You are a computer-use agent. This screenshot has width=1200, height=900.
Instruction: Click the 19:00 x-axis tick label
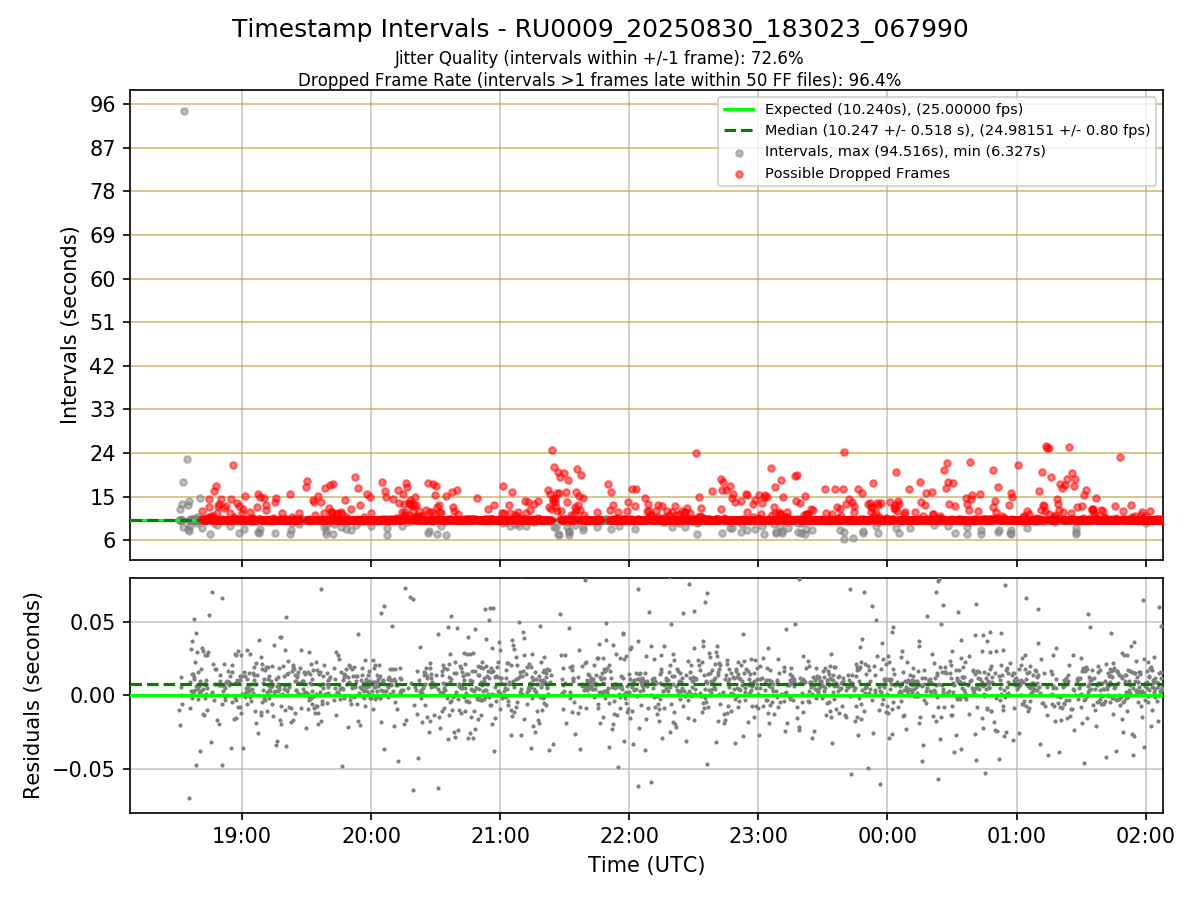241,835
